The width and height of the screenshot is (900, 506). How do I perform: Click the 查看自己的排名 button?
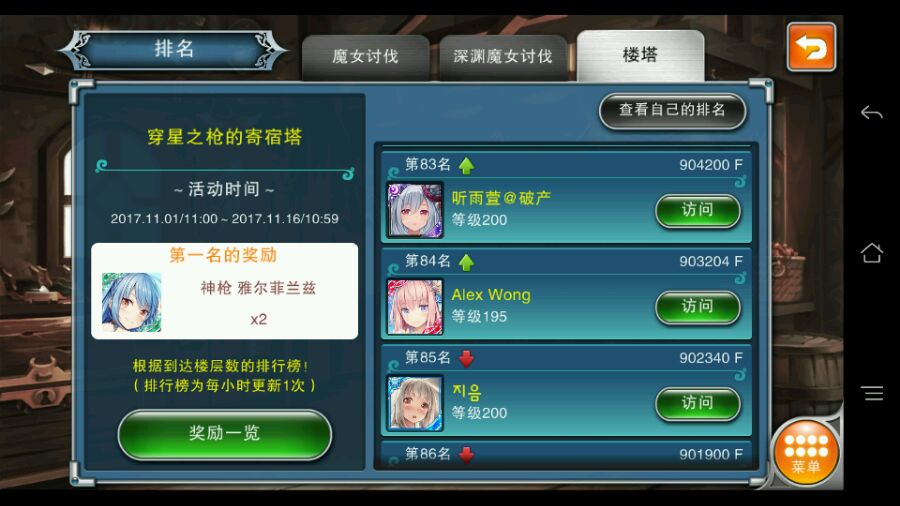tap(672, 110)
